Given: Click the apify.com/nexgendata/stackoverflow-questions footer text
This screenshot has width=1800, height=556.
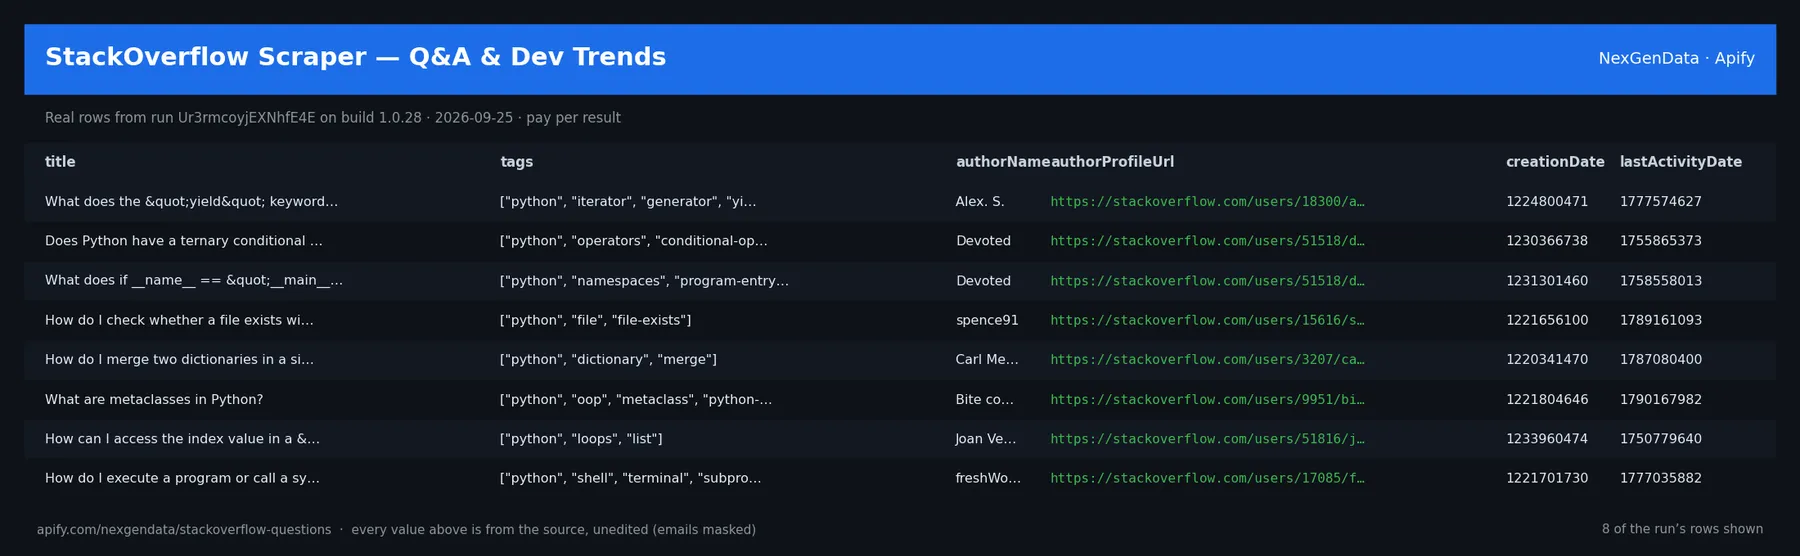Looking at the screenshot, I should coord(184,530).
